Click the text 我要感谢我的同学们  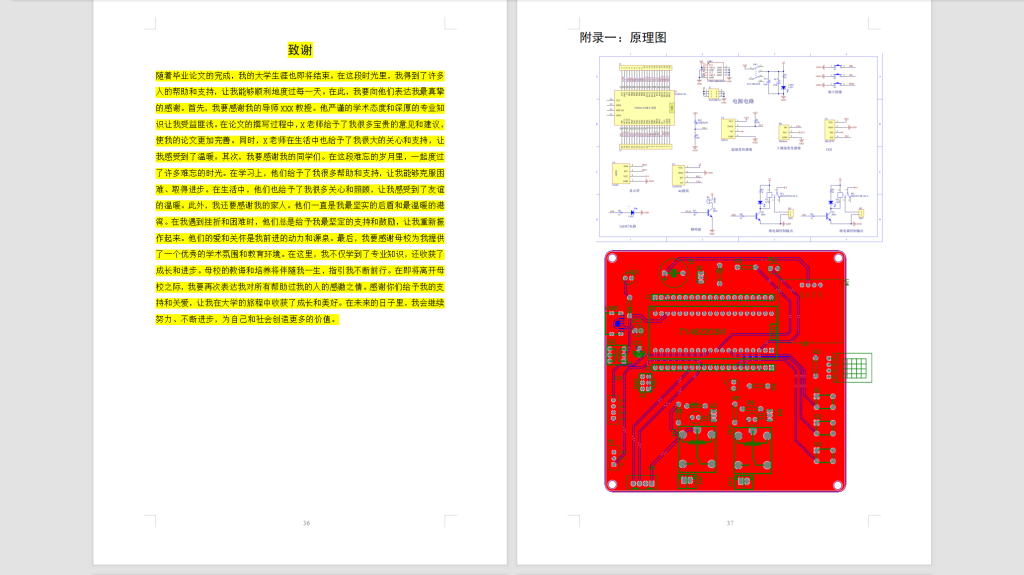283,157
